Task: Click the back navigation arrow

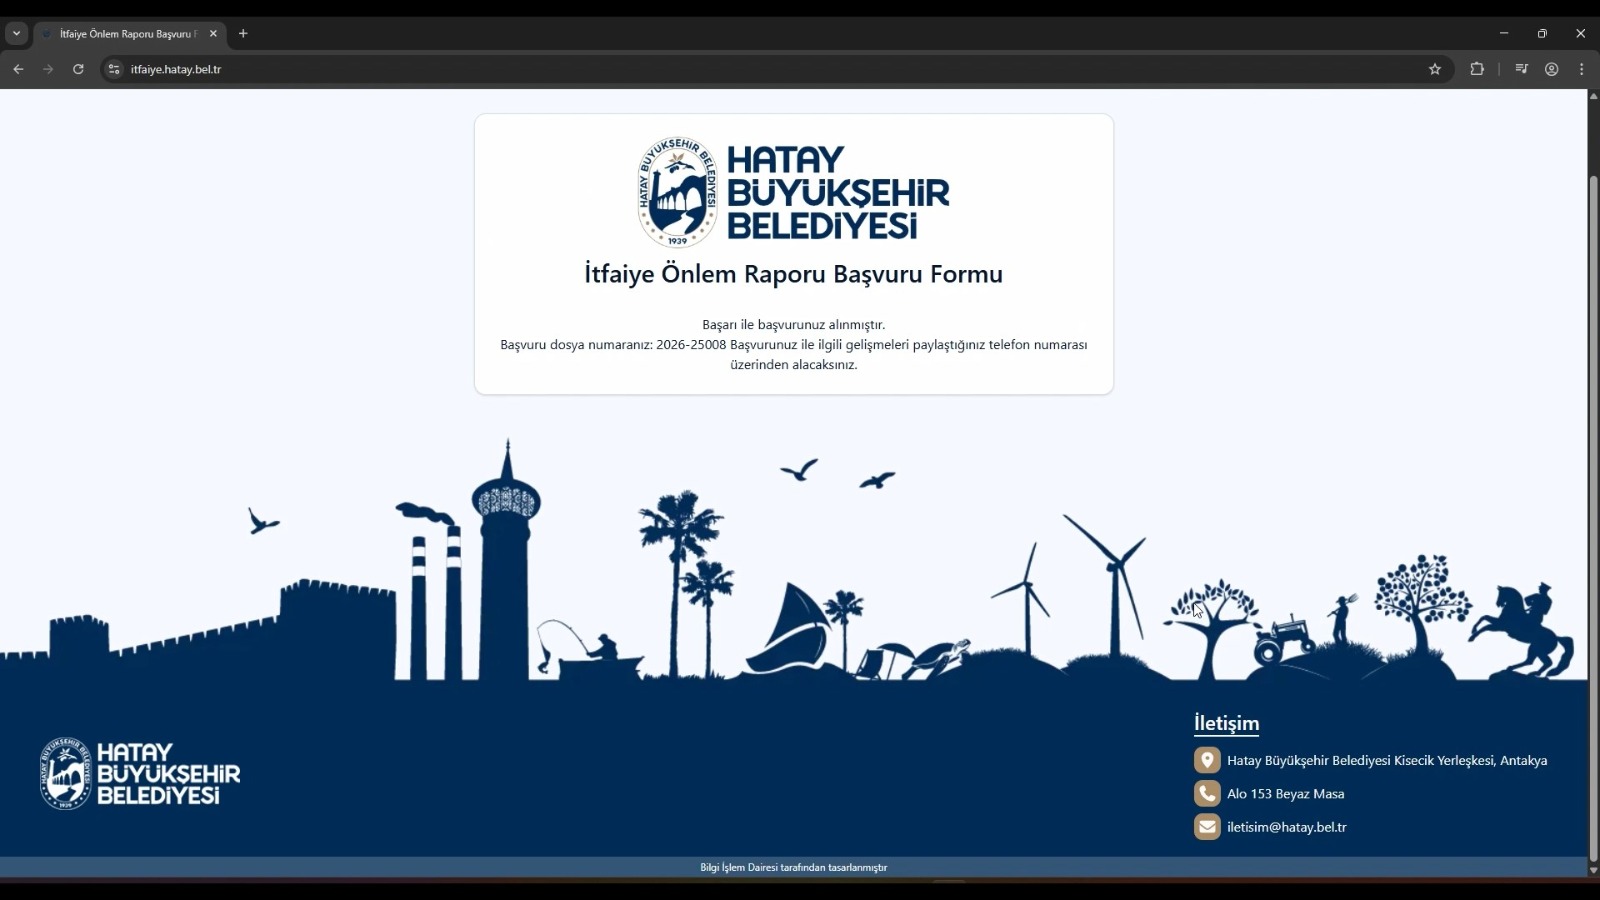Action: pyautogui.click(x=18, y=69)
